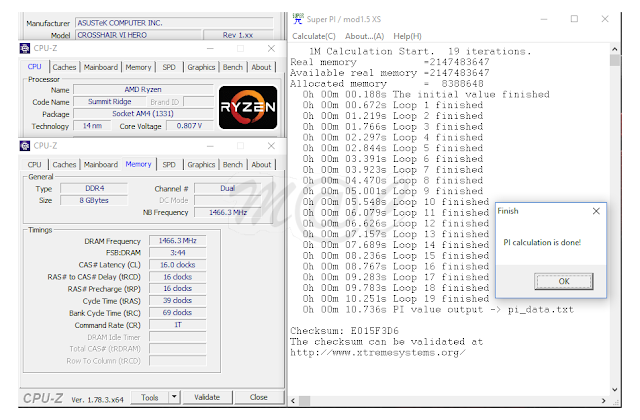This screenshot has height=420, width=640.
Task: Open the About...(A) menu in Super PI
Action: click(x=364, y=36)
